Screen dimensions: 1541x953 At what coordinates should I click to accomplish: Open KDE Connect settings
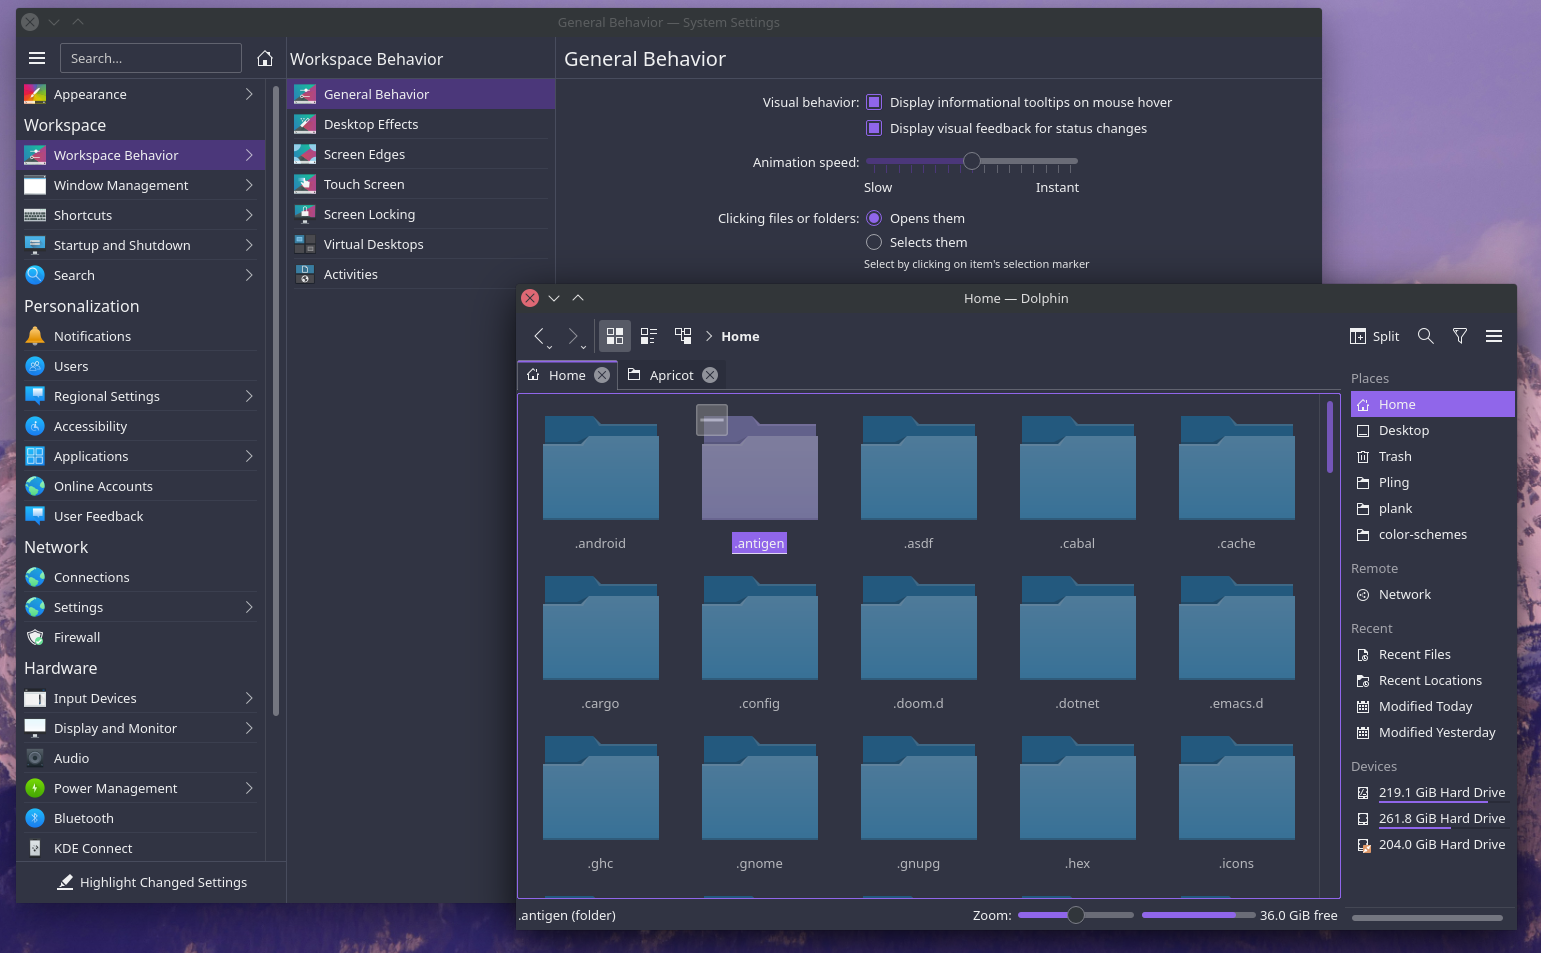(x=138, y=848)
